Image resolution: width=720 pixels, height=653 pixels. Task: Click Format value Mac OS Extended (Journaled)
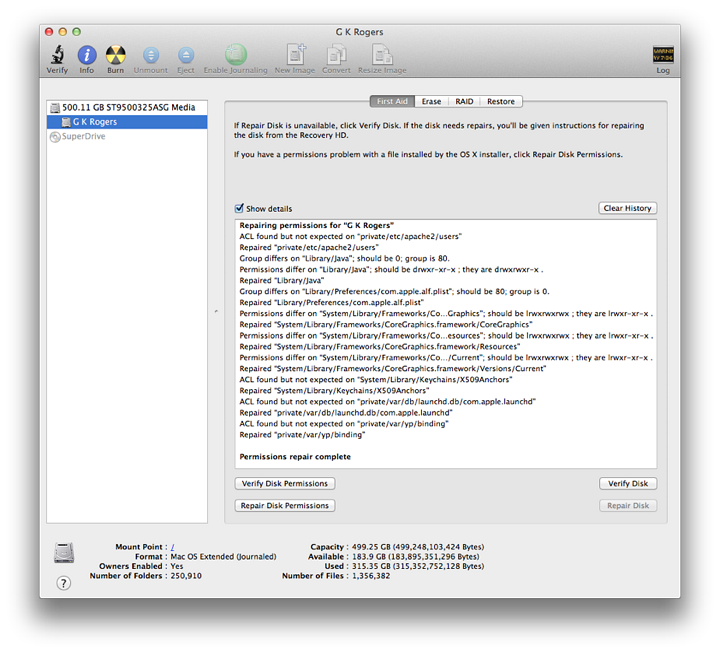pyautogui.click(x=224, y=557)
